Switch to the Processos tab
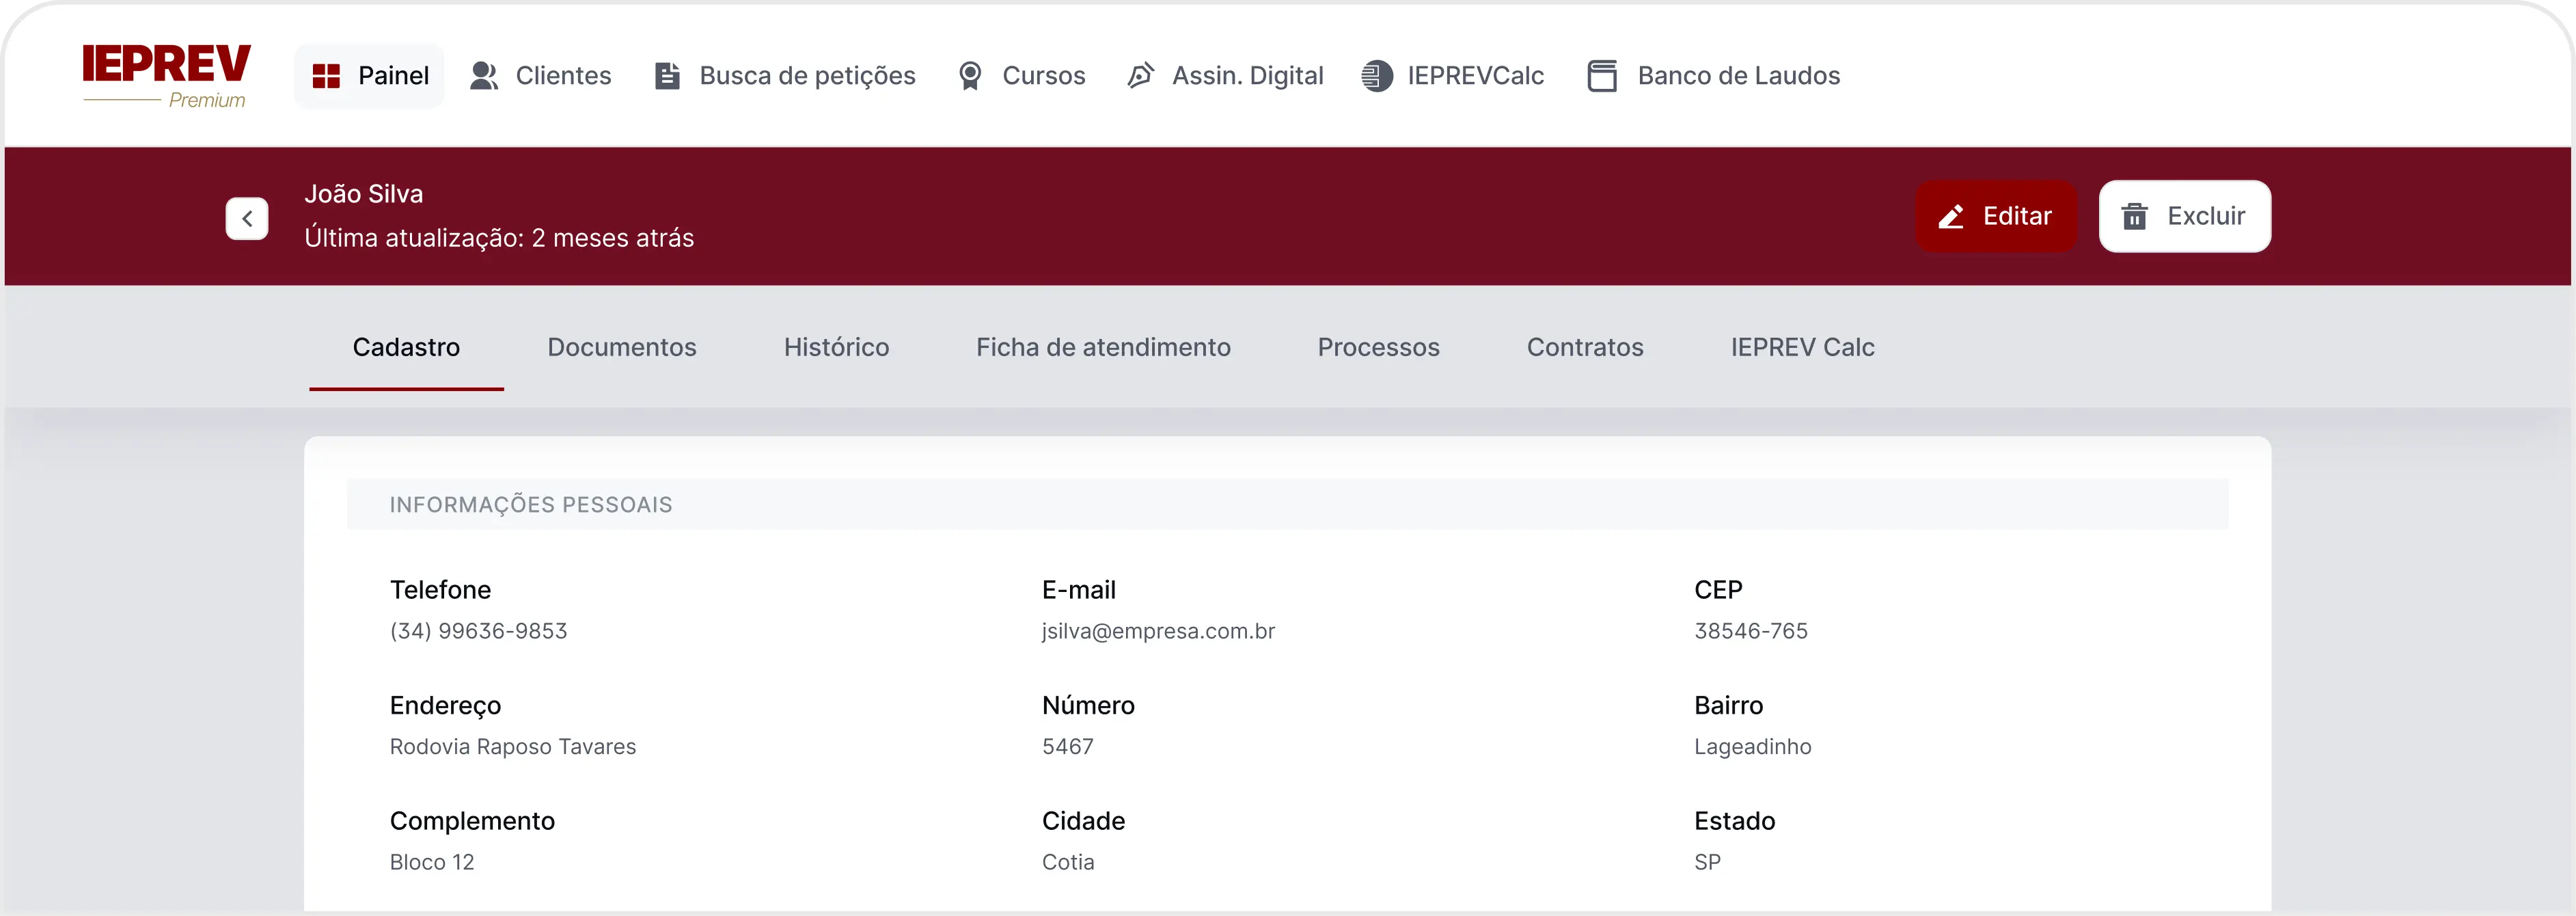Viewport: 2576px width, 916px height. click(x=1378, y=347)
